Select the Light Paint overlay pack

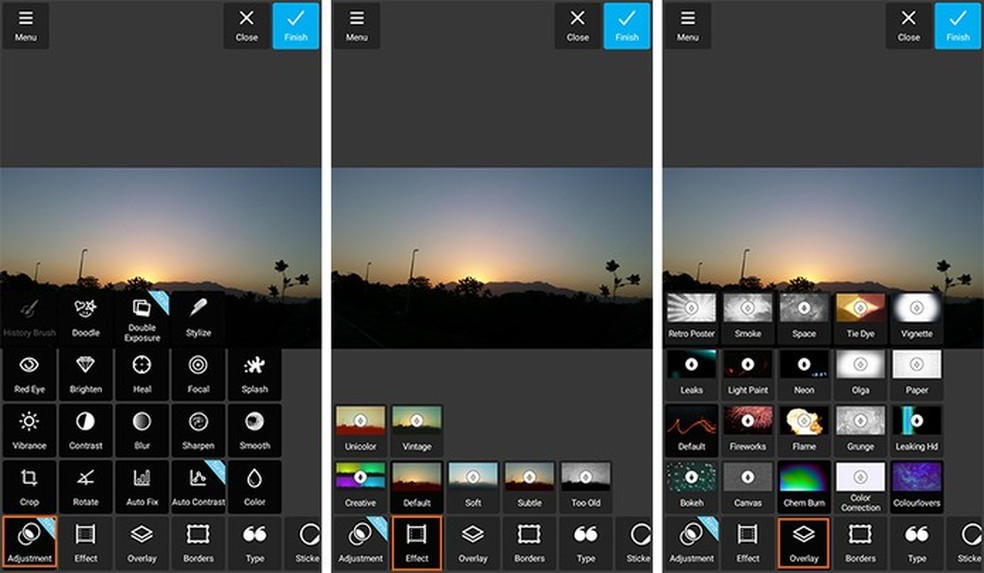[x=747, y=374]
